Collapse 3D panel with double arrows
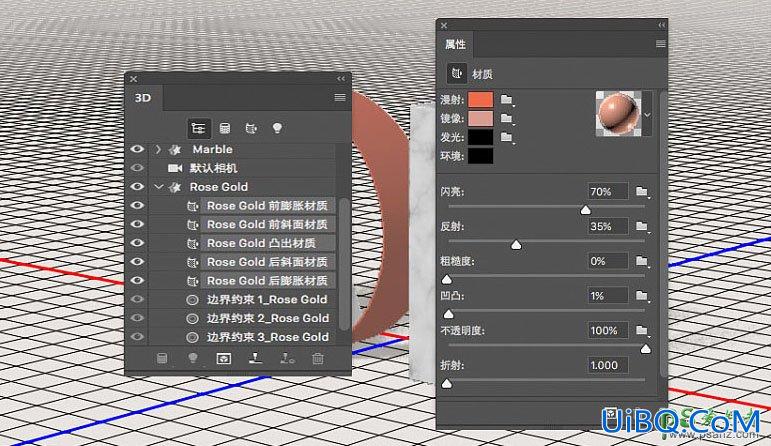 [341, 79]
